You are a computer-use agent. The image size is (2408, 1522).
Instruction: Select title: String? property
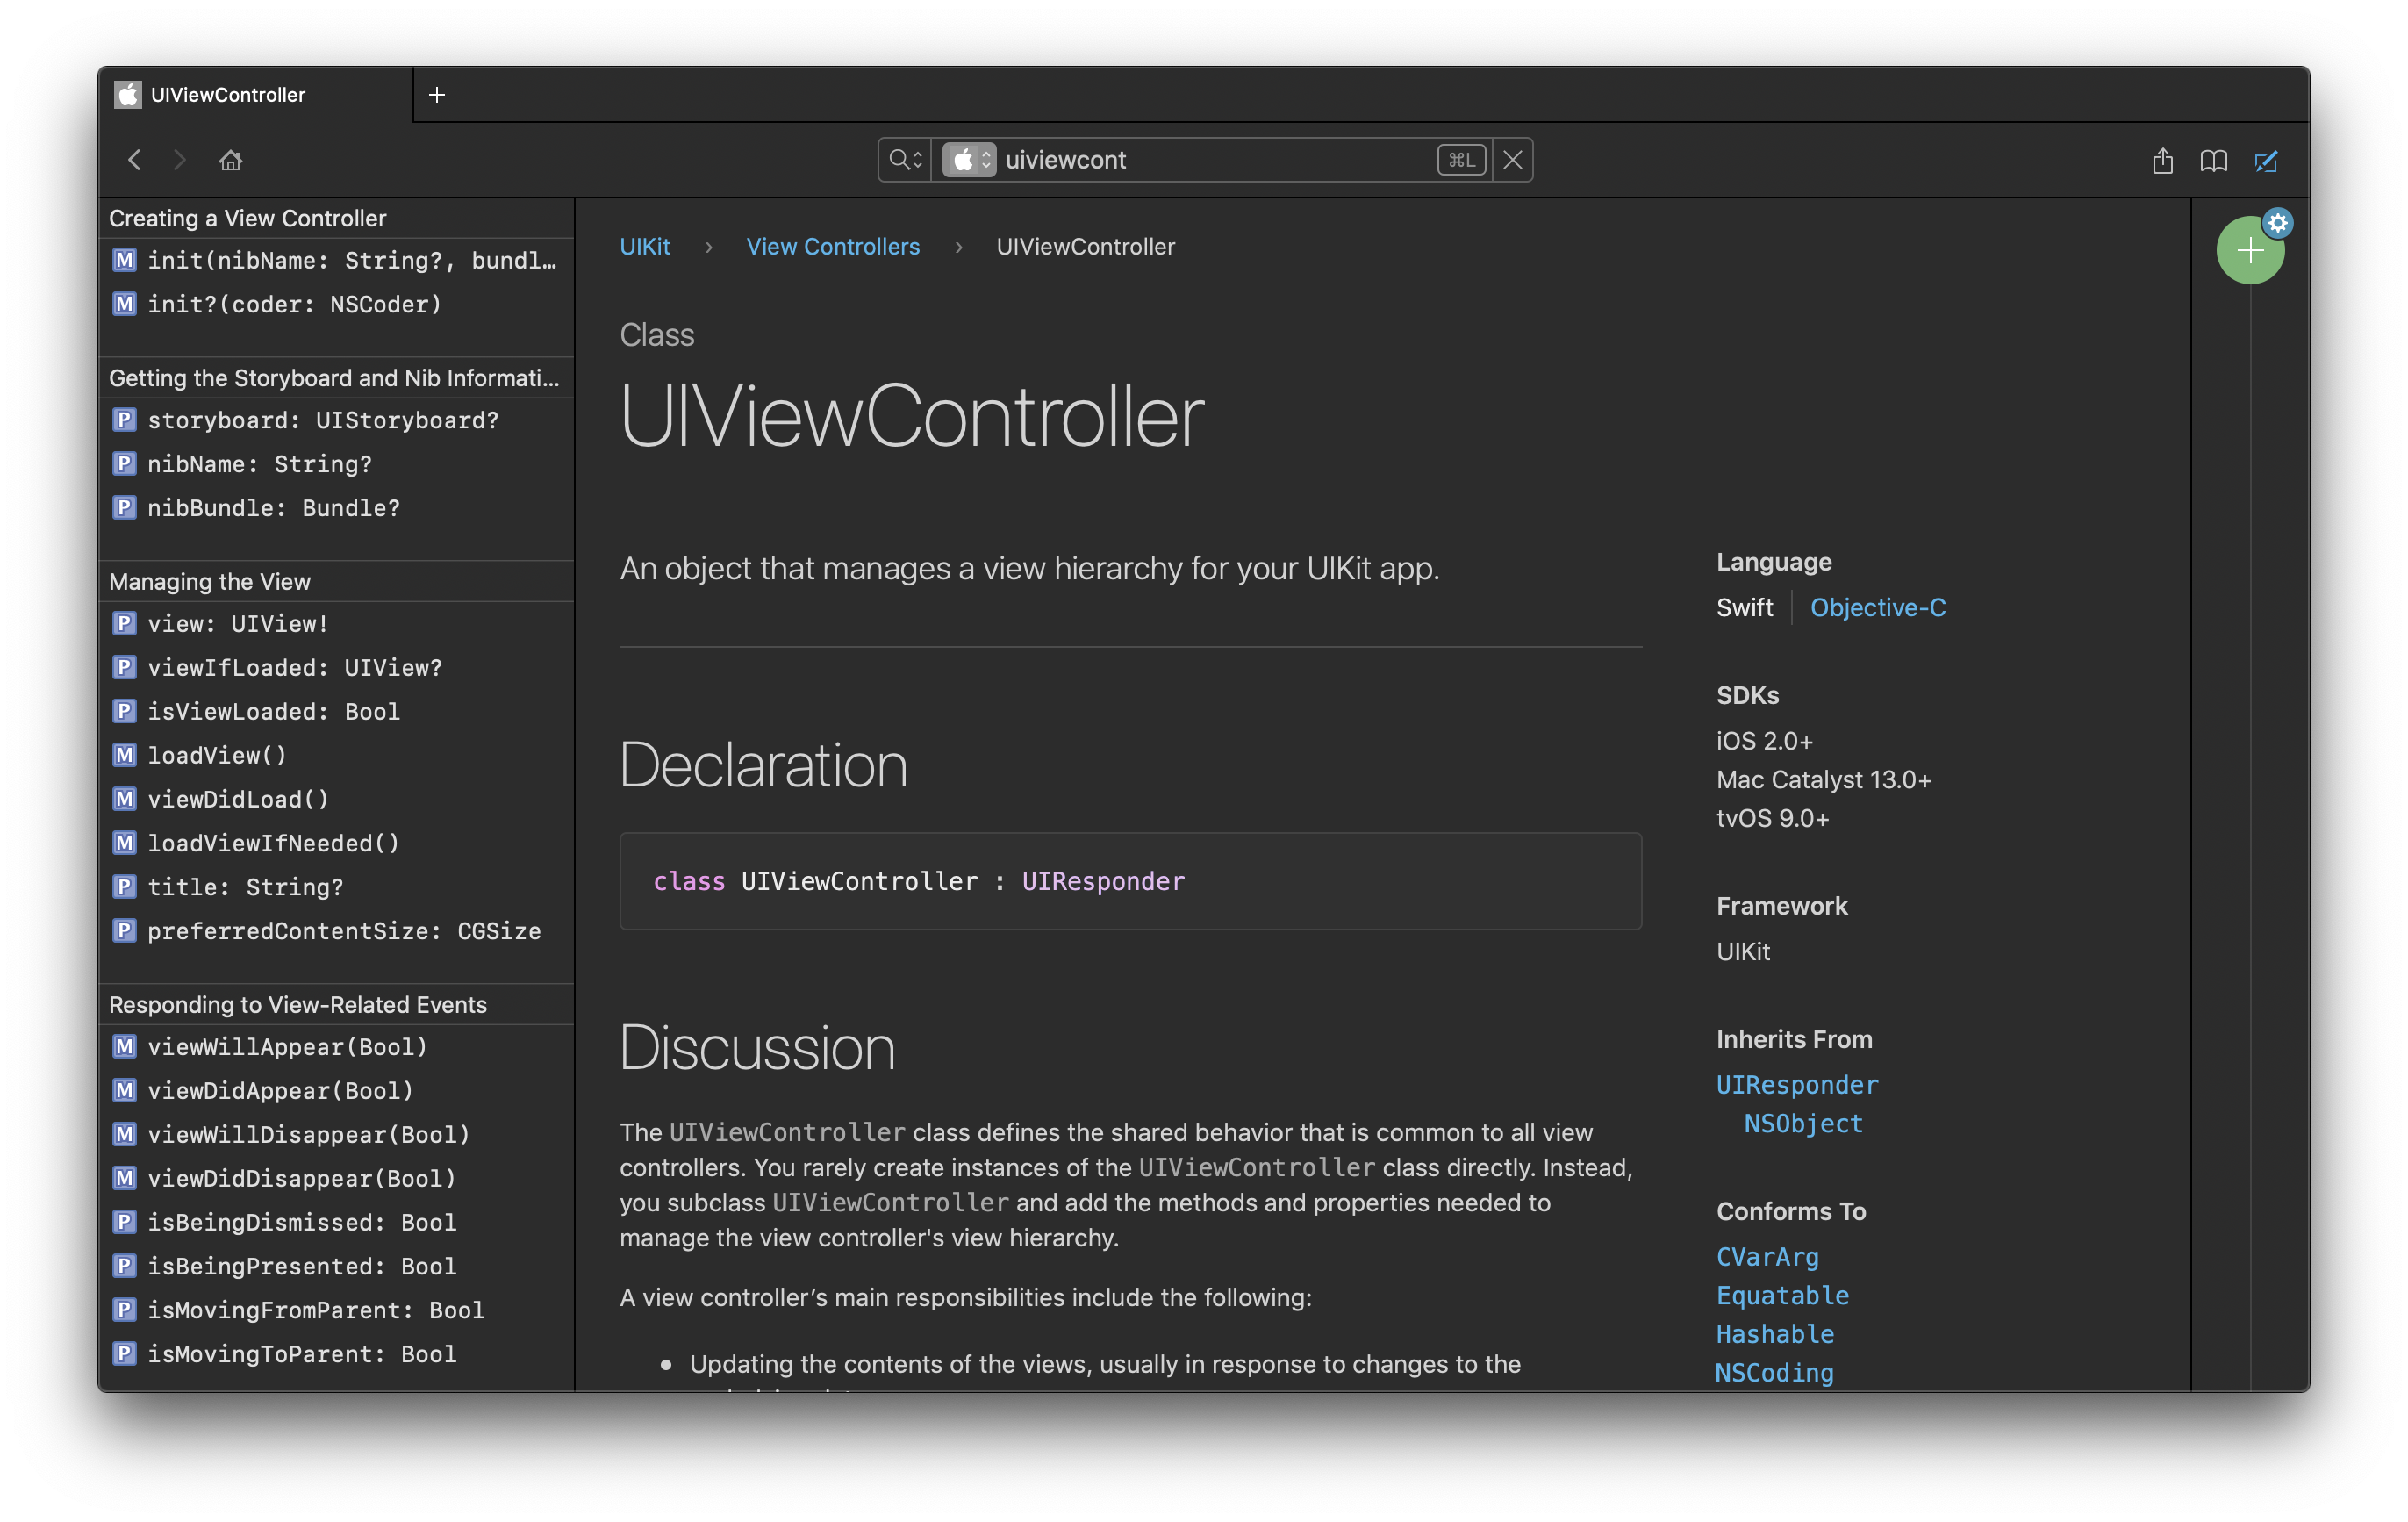pos(336,888)
